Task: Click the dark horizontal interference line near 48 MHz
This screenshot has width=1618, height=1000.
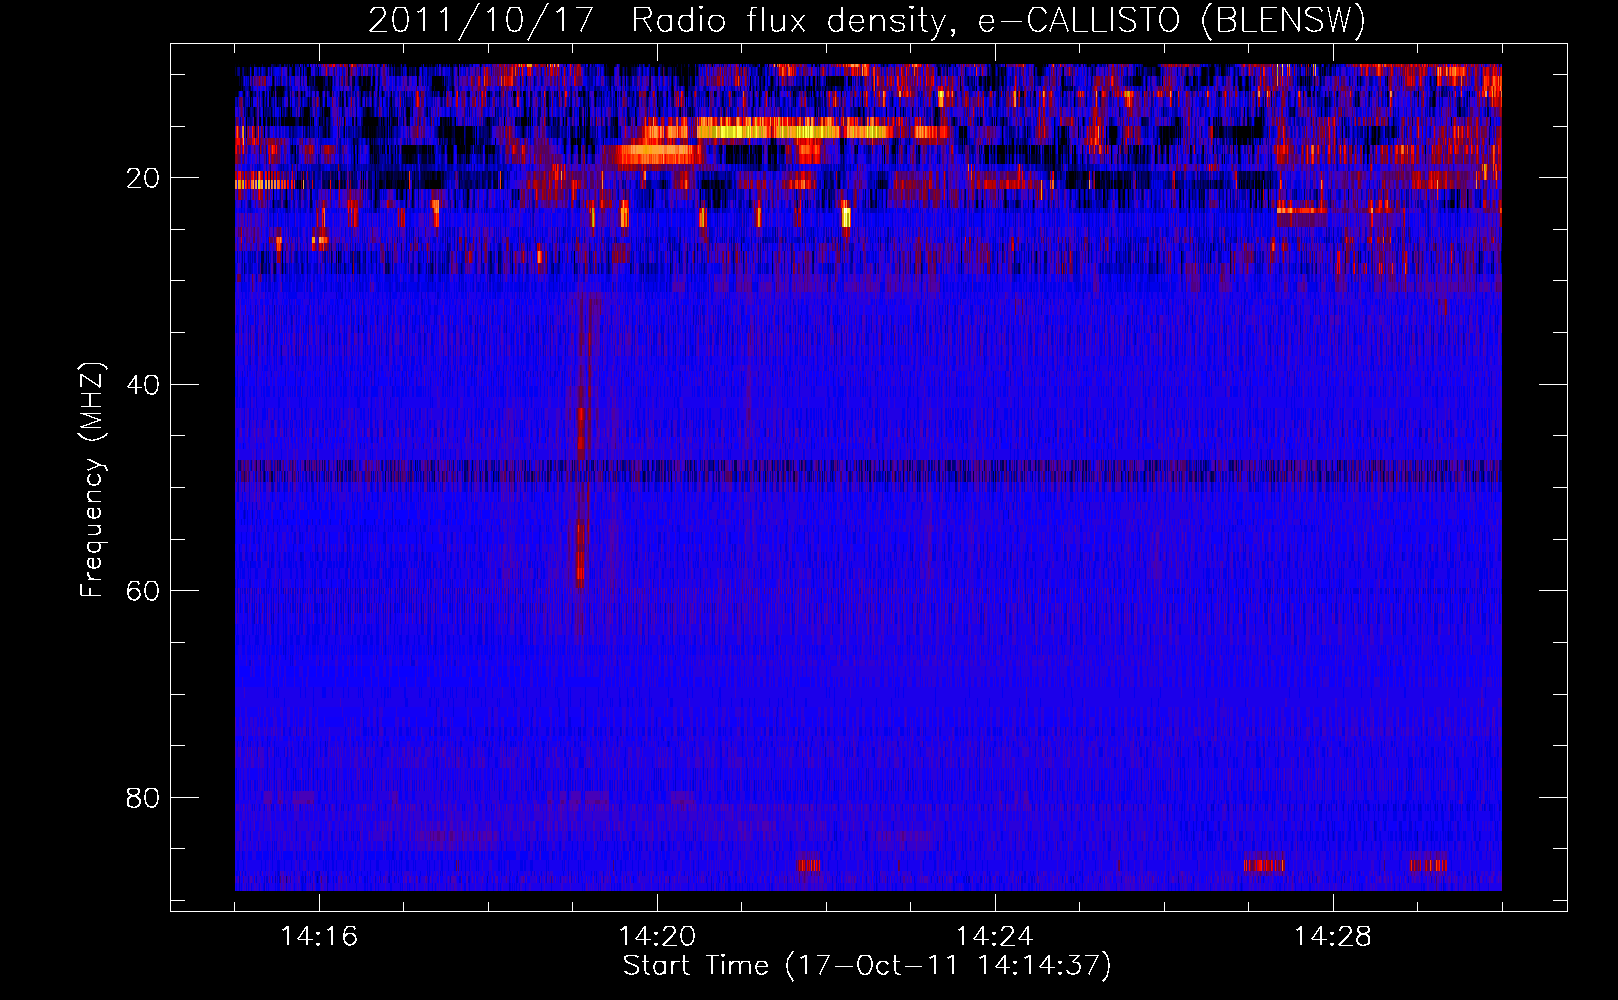Action: (868, 470)
